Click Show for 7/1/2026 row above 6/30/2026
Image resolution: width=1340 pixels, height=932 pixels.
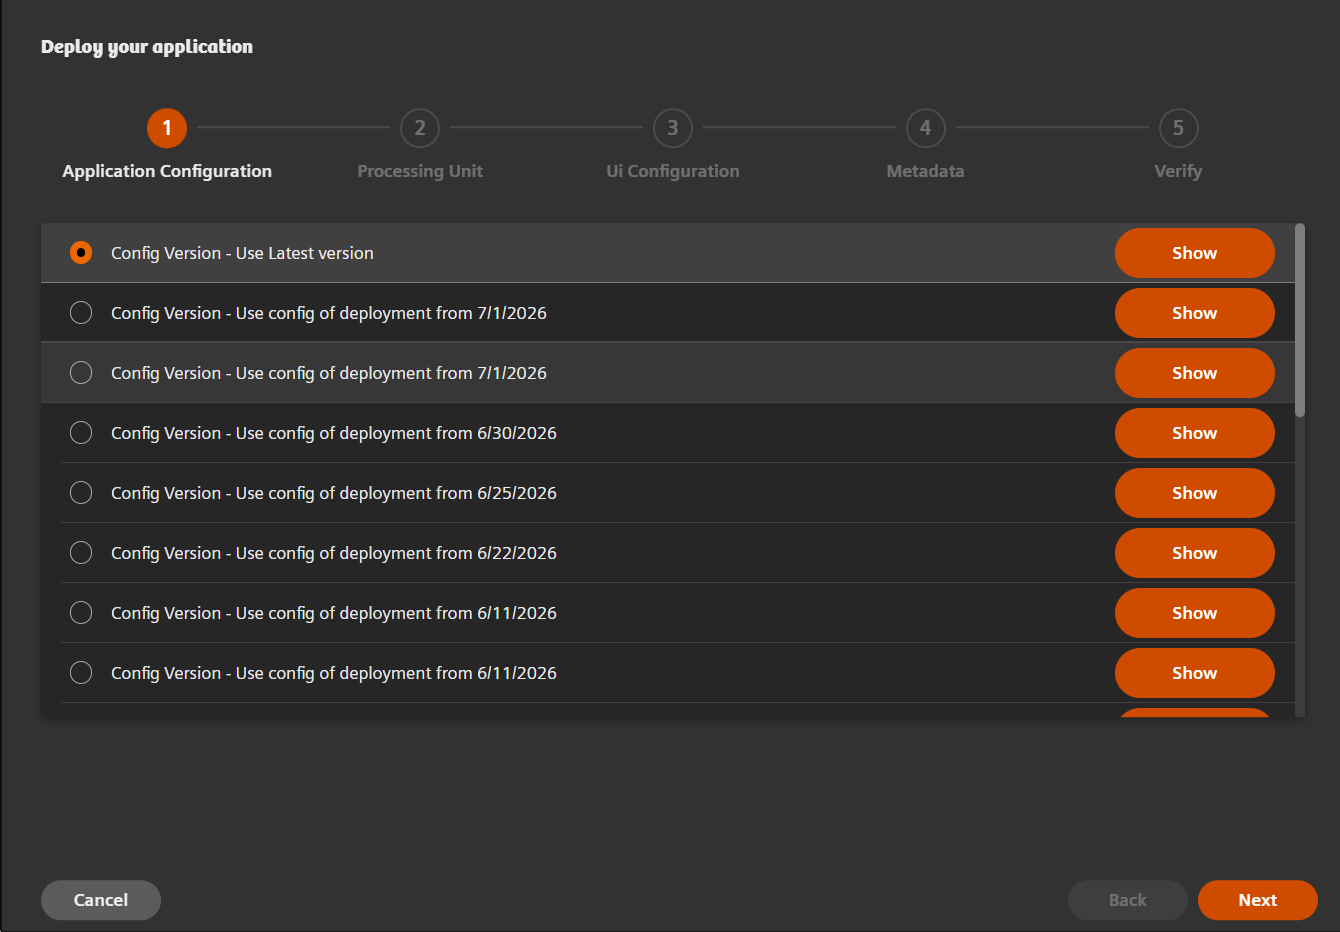[1194, 373]
